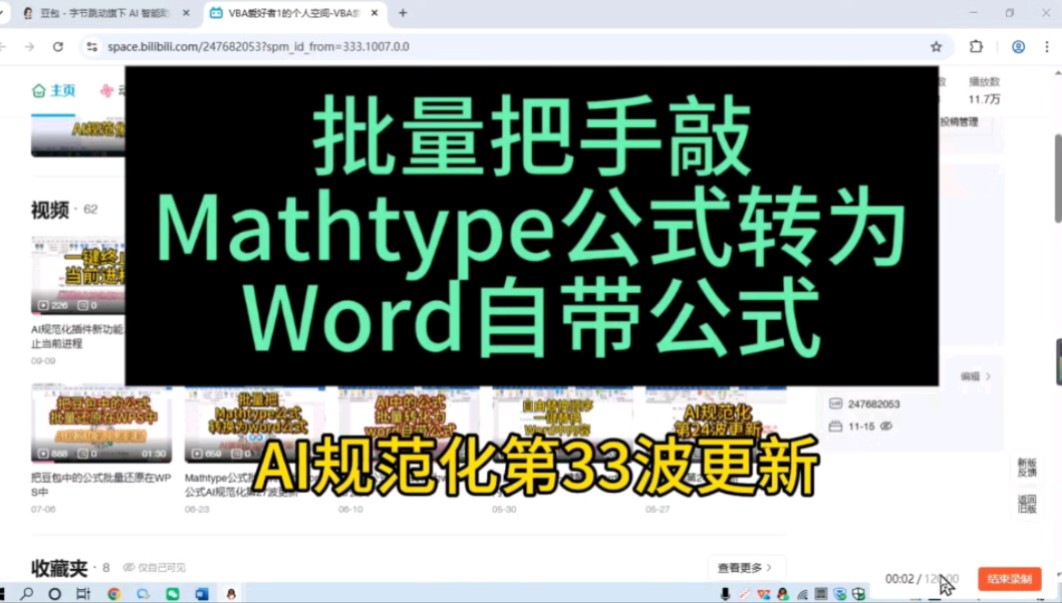Open Windows search from the taskbar
Viewport: 1062px width, 603px height.
pos(25,594)
